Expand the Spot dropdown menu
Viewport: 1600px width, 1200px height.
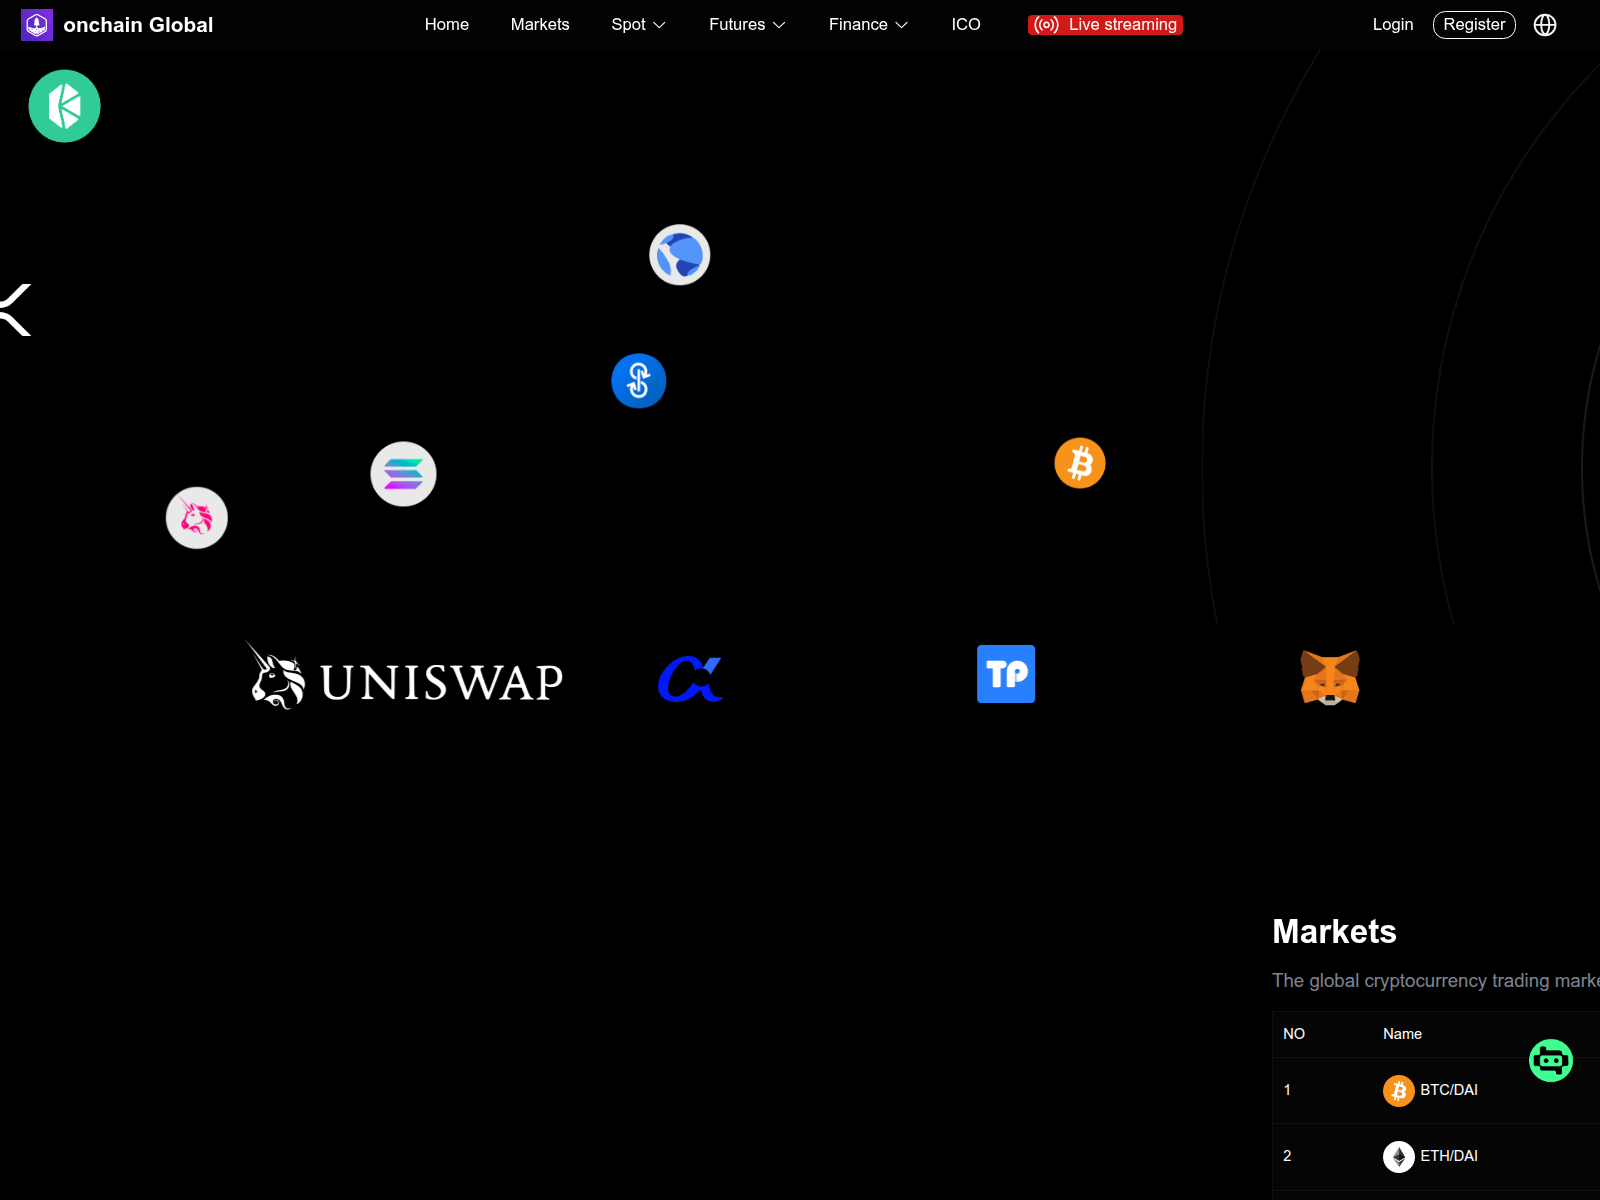click(x=638, y=25)
